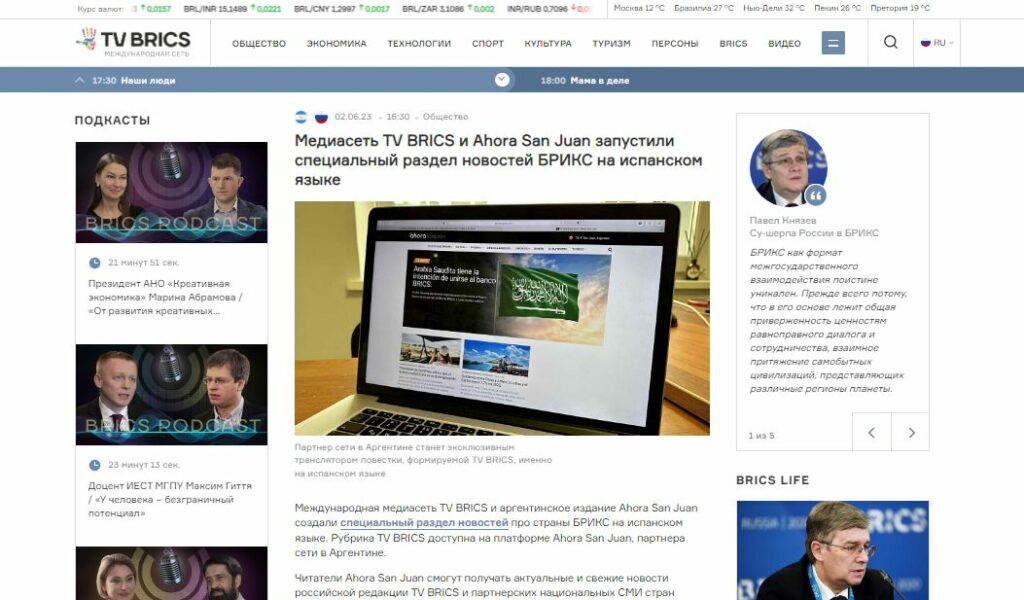
Task: Click the INR/RUB exchange rate
Action: coord(549,8)
